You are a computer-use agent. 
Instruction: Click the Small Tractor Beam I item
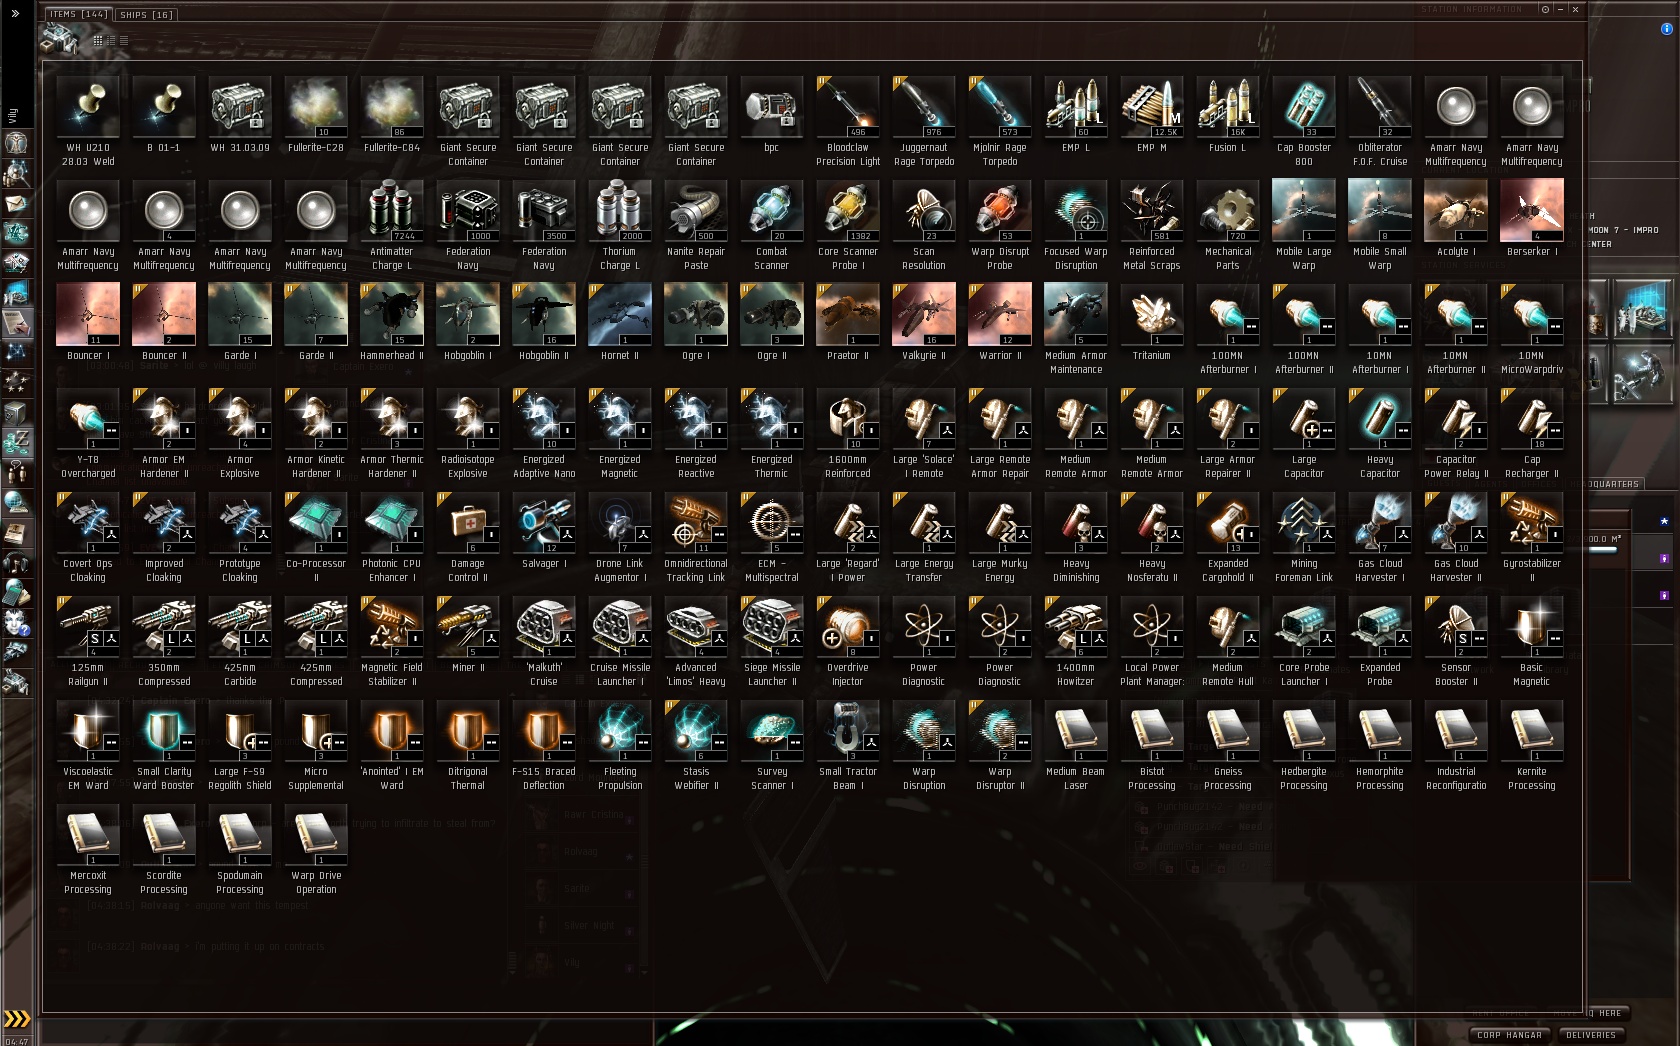click(847, 745)
